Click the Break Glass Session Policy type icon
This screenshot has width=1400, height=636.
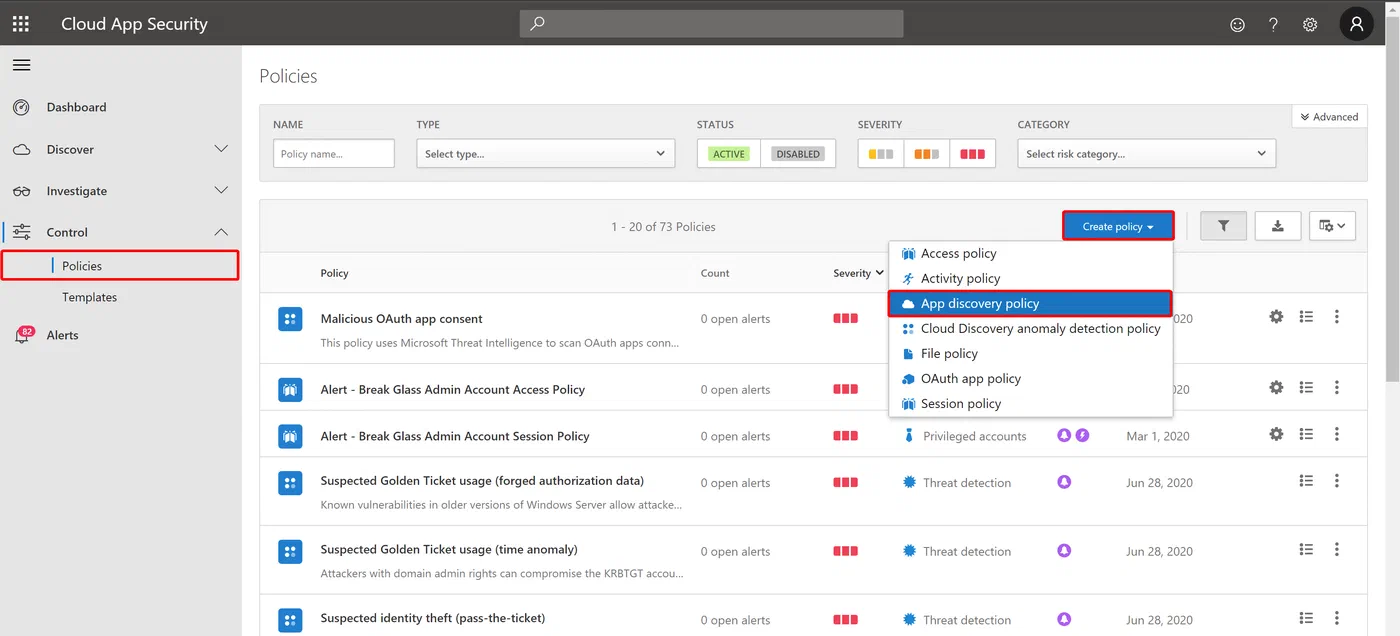click(290, 436)
